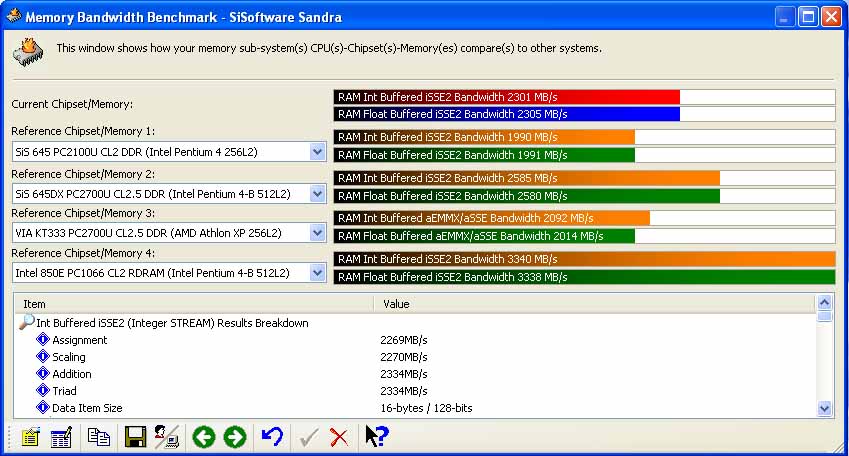Click the 2334MB/s Addition value
Screen dimensions: 849x456
pos(403,374)
